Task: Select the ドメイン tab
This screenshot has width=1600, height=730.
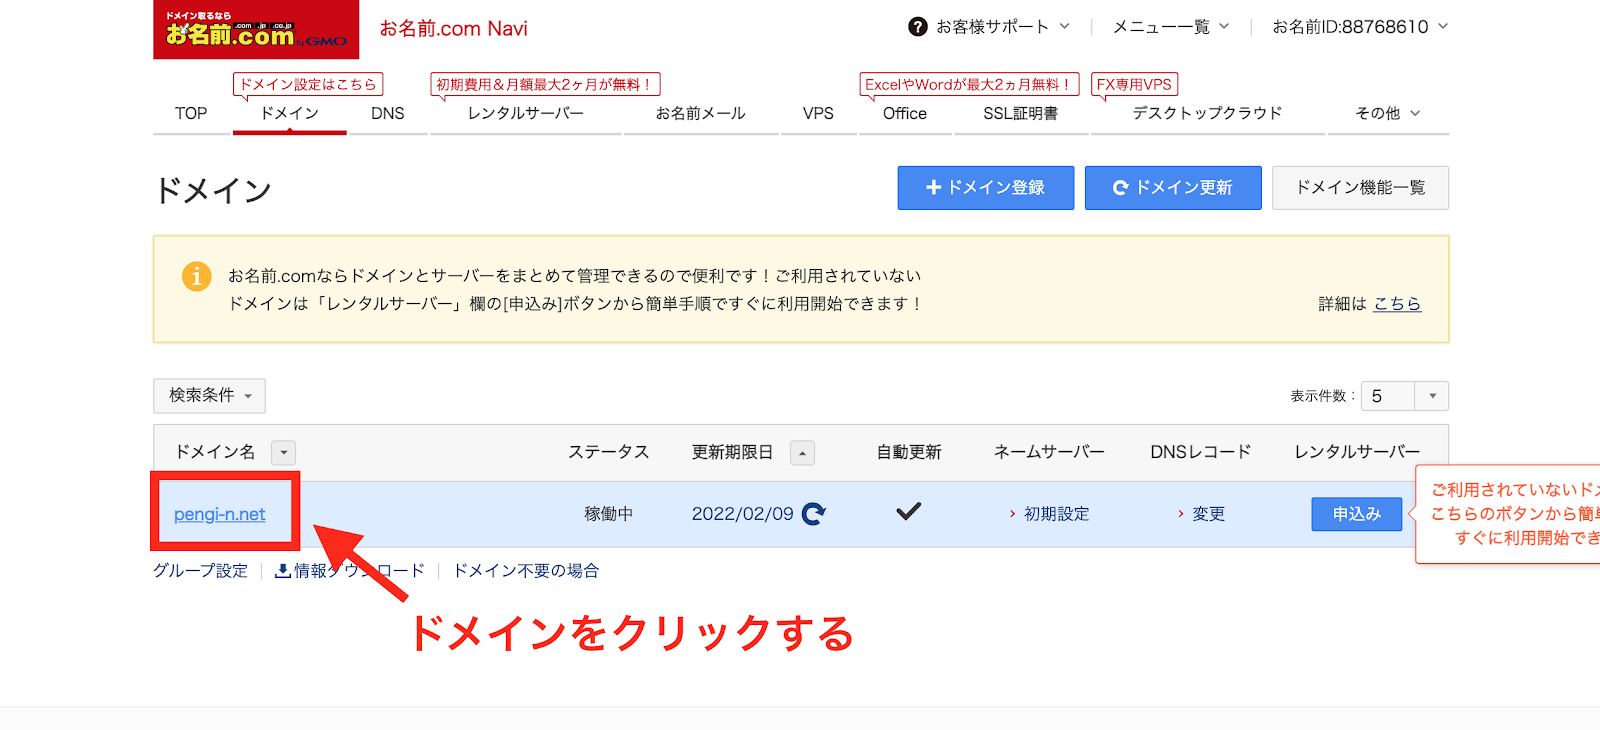Action: point(290,114)
